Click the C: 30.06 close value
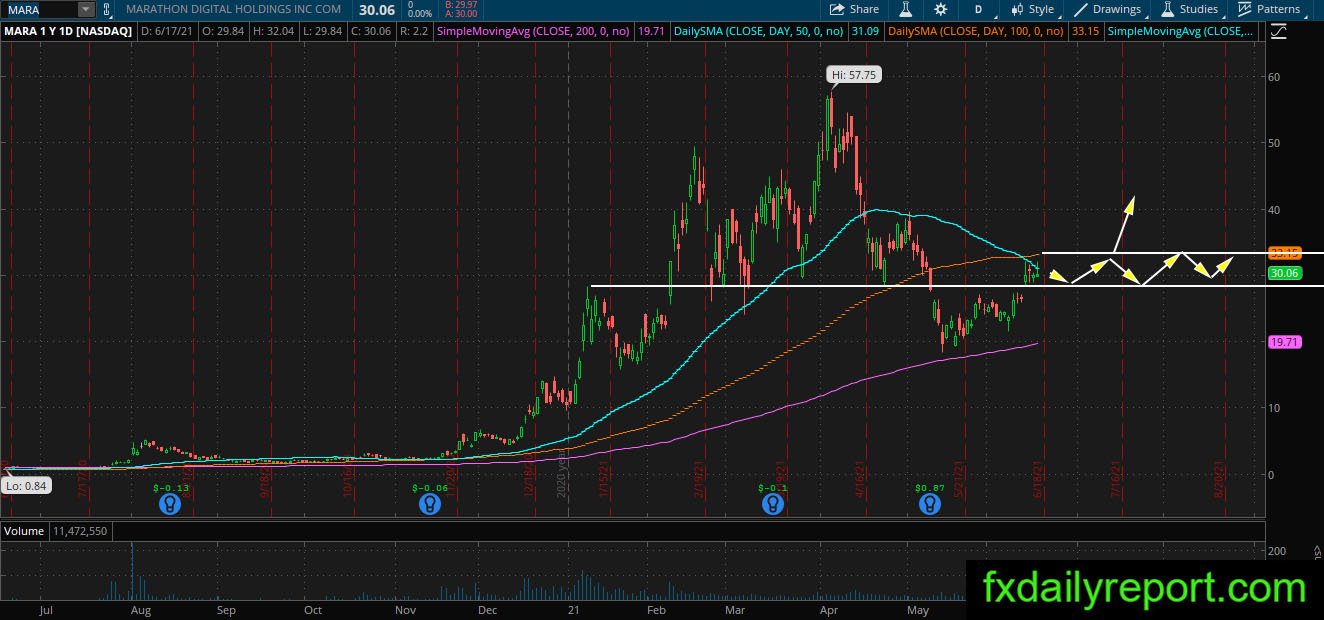The image size is (1324, 620). pos(372,32)
